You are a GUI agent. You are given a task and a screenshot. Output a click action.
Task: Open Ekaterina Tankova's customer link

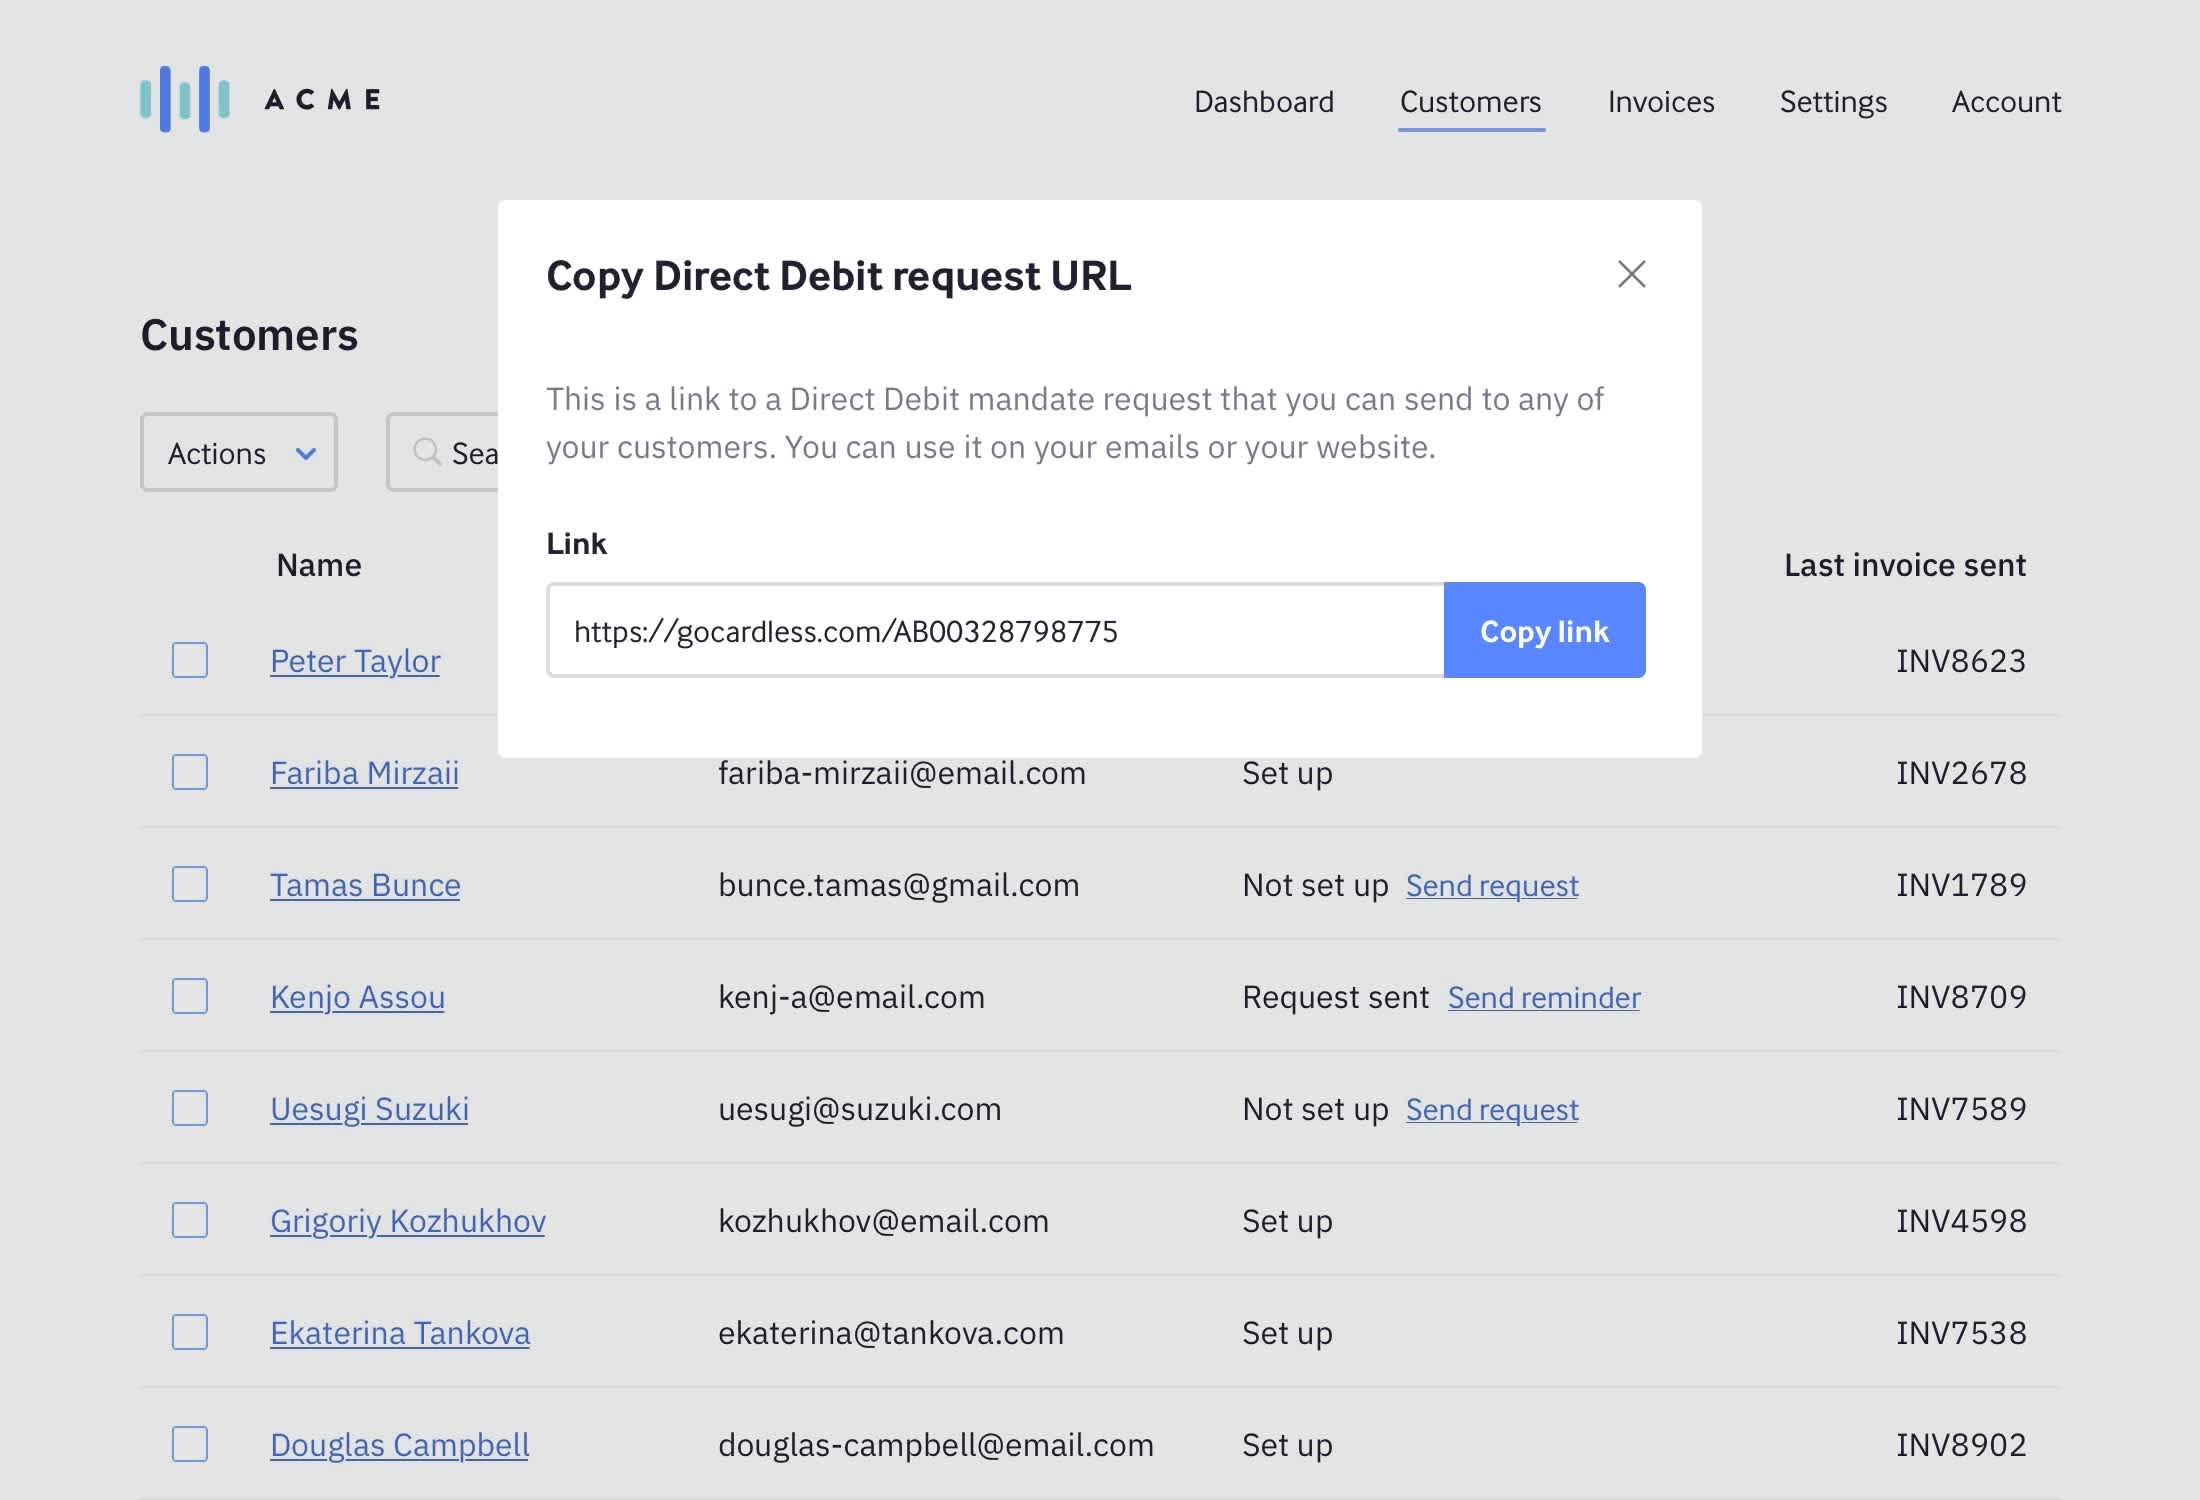(399, 1333)
